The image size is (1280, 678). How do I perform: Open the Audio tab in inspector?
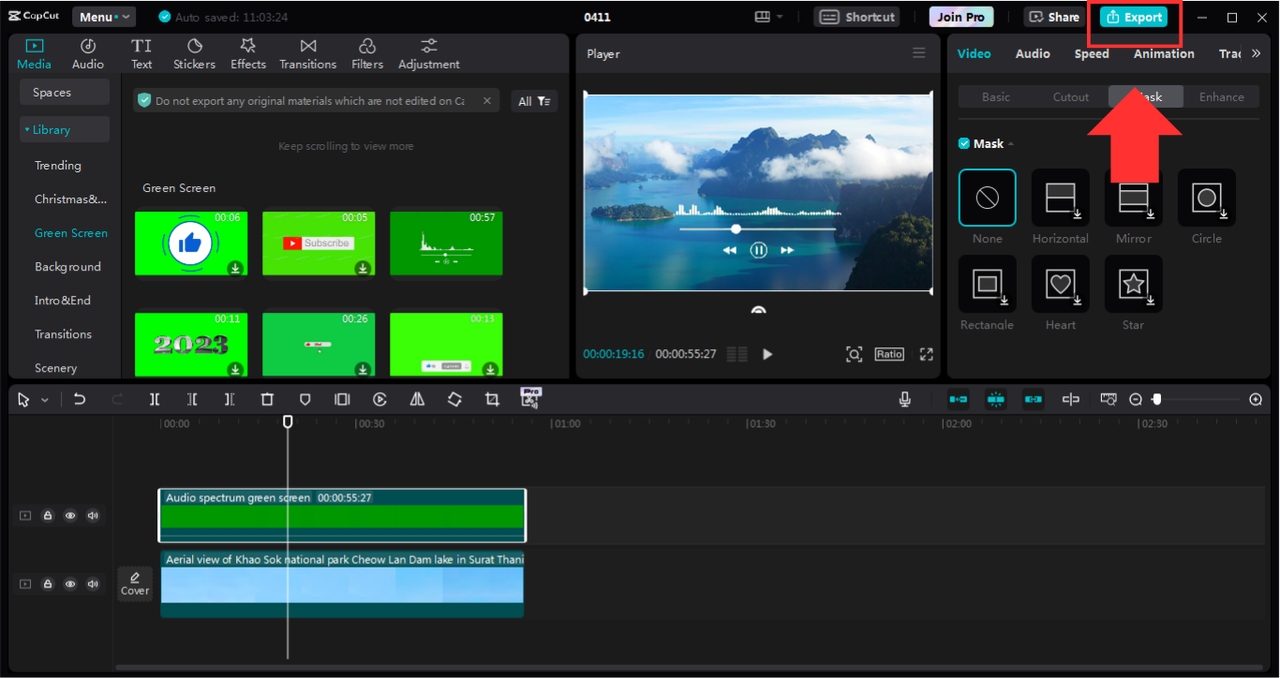[1033, 54]
